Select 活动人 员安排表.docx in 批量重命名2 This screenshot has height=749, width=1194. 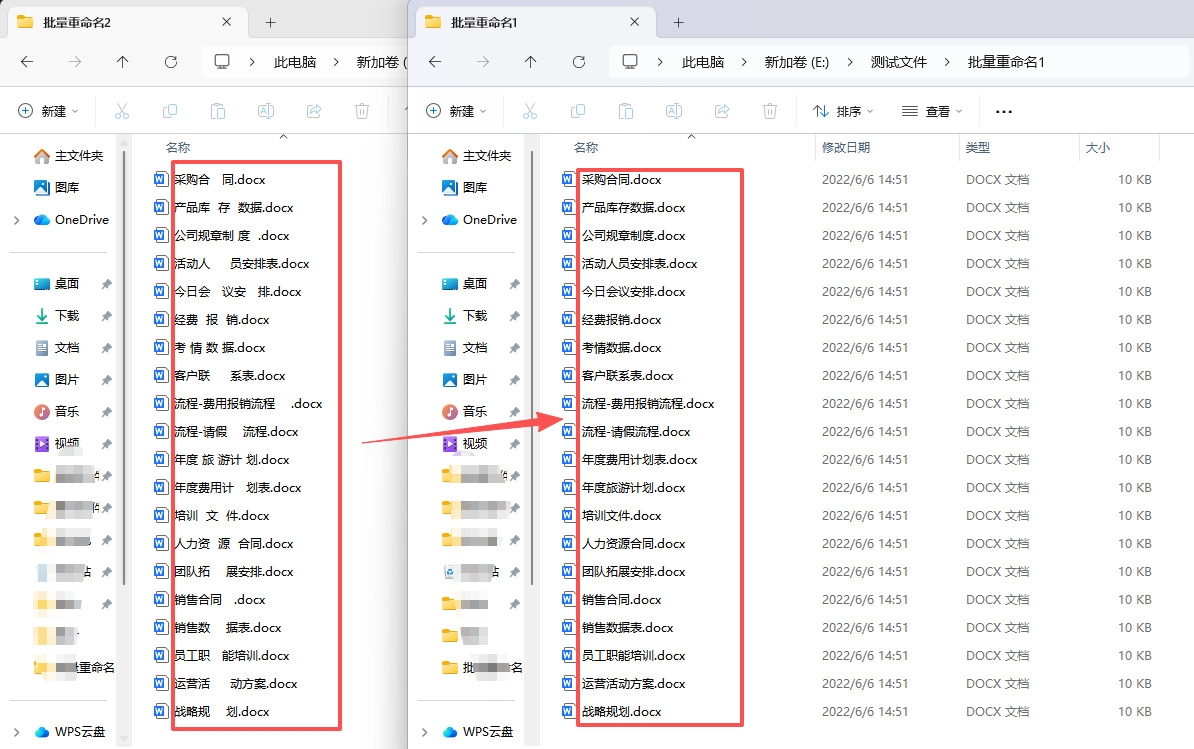241,264
